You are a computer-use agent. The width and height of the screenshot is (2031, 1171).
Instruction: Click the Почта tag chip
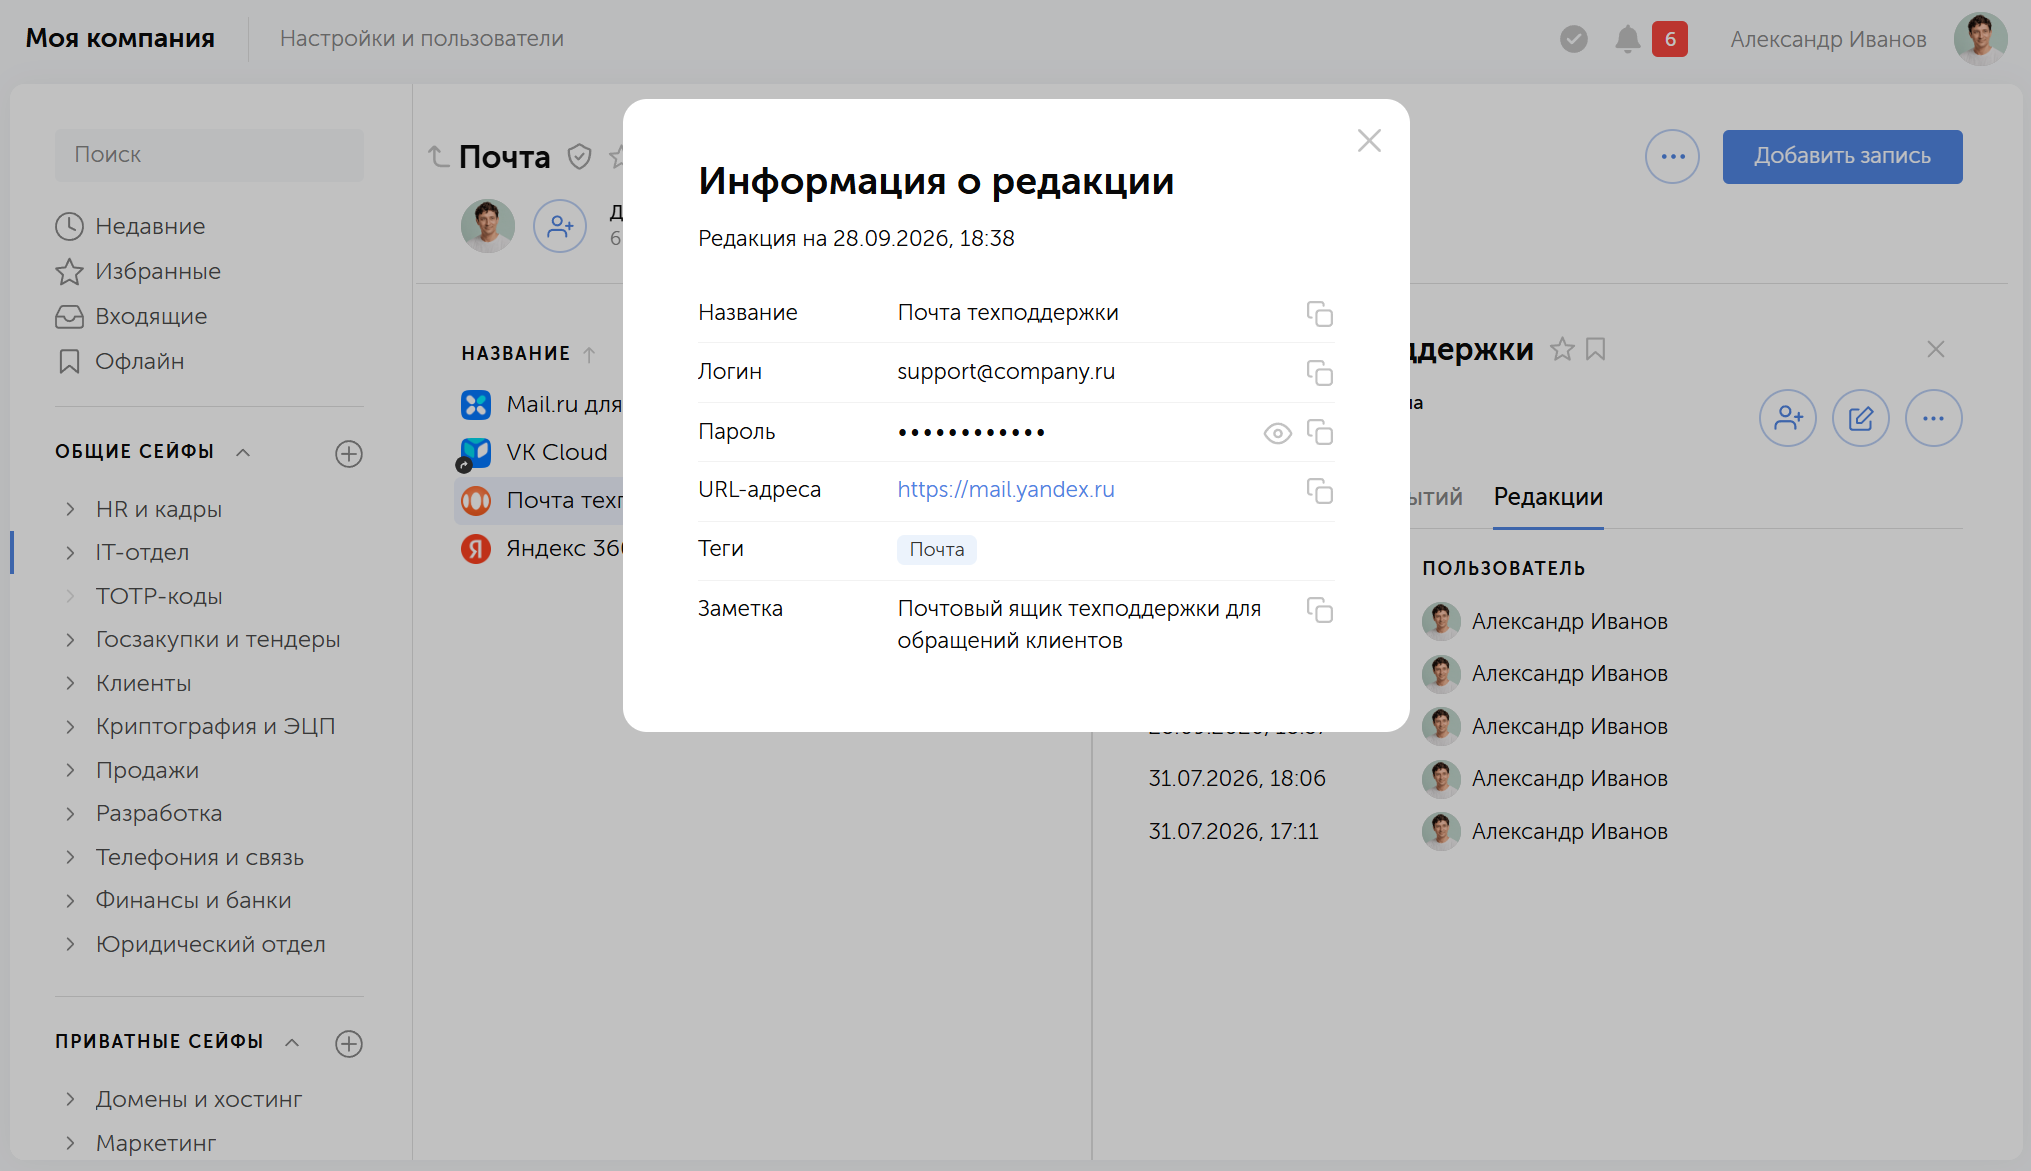(937, 550)
